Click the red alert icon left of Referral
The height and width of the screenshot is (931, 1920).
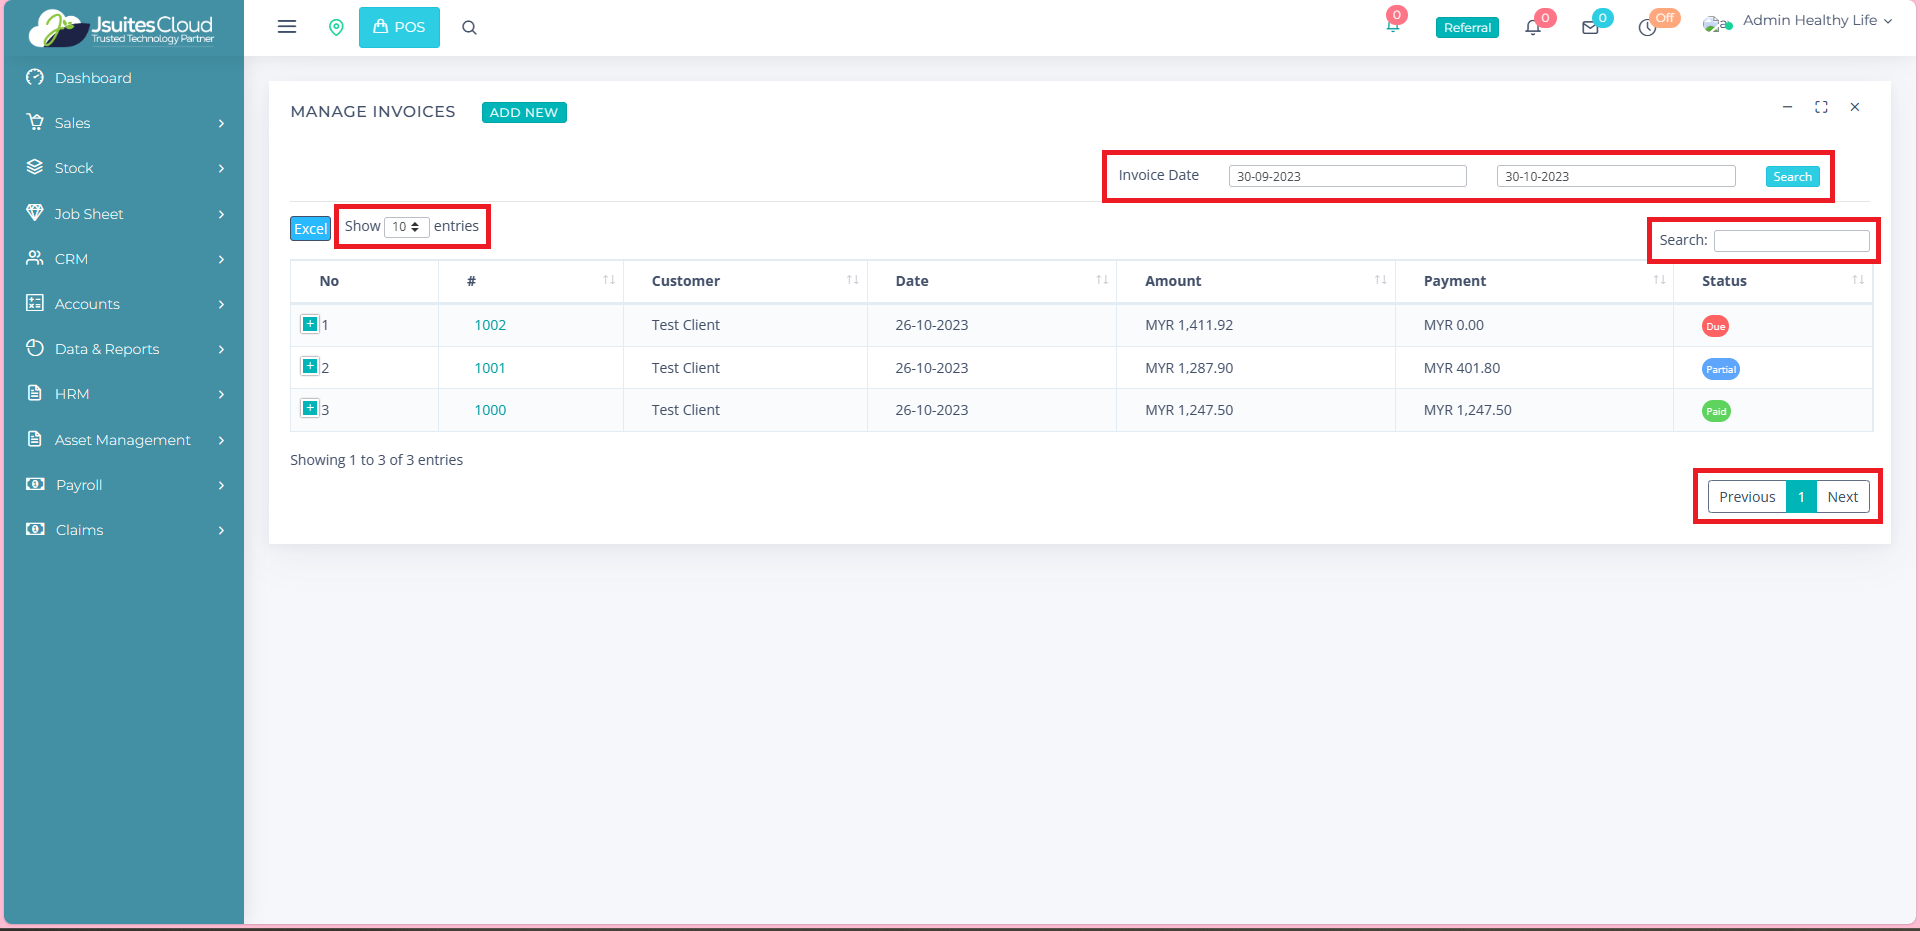1393,25
